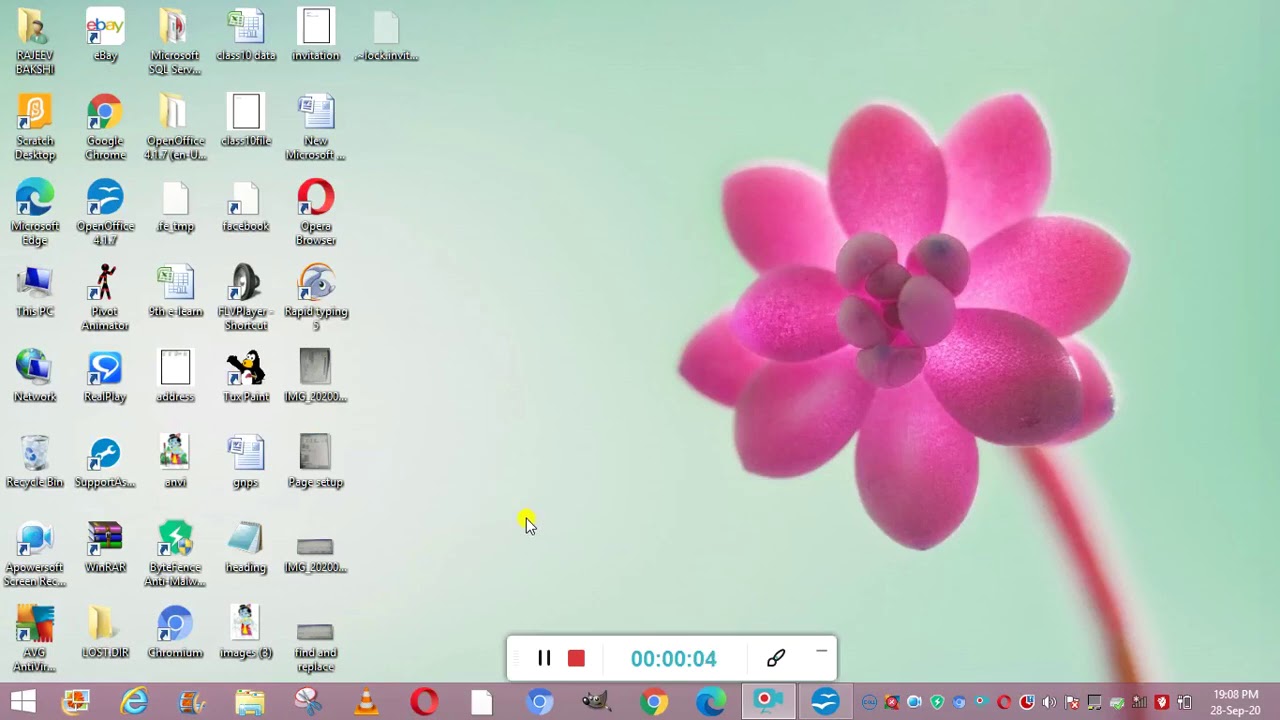The width and height of the screenshot is (1280, 720).
Task: Select the class10 data spreadsheet file
Action: point(246,35)
